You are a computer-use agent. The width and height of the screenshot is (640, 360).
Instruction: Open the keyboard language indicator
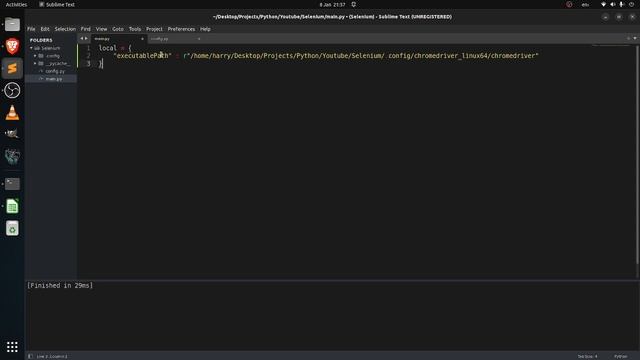[x=585, y=4]
